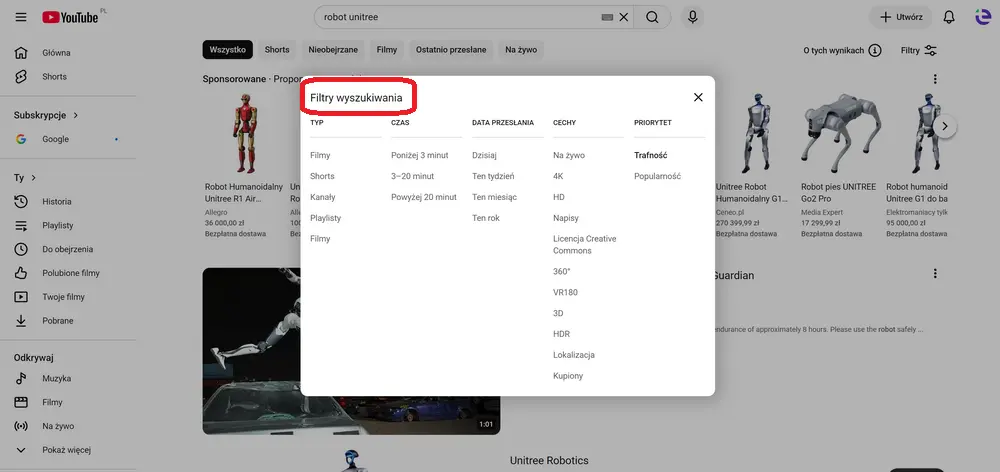Open the on-screen keyboard icon in search box

click(x=607, y=17)
